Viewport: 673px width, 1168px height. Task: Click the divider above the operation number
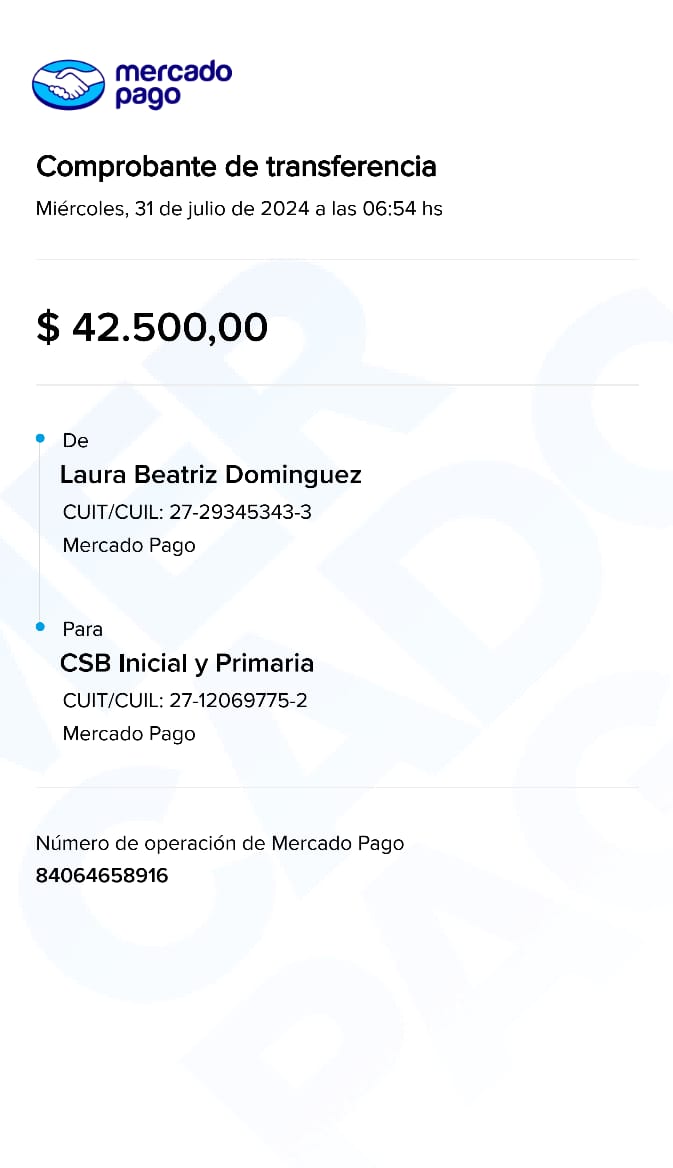(x=337, y=787)
